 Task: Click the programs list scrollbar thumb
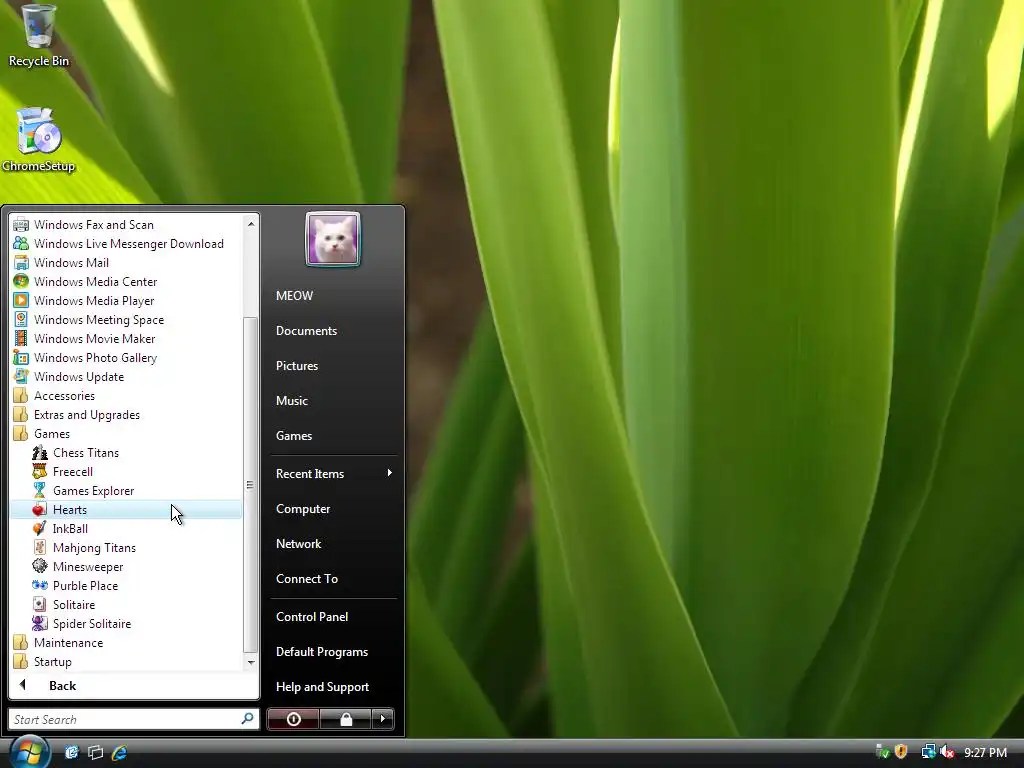point(251,484)
